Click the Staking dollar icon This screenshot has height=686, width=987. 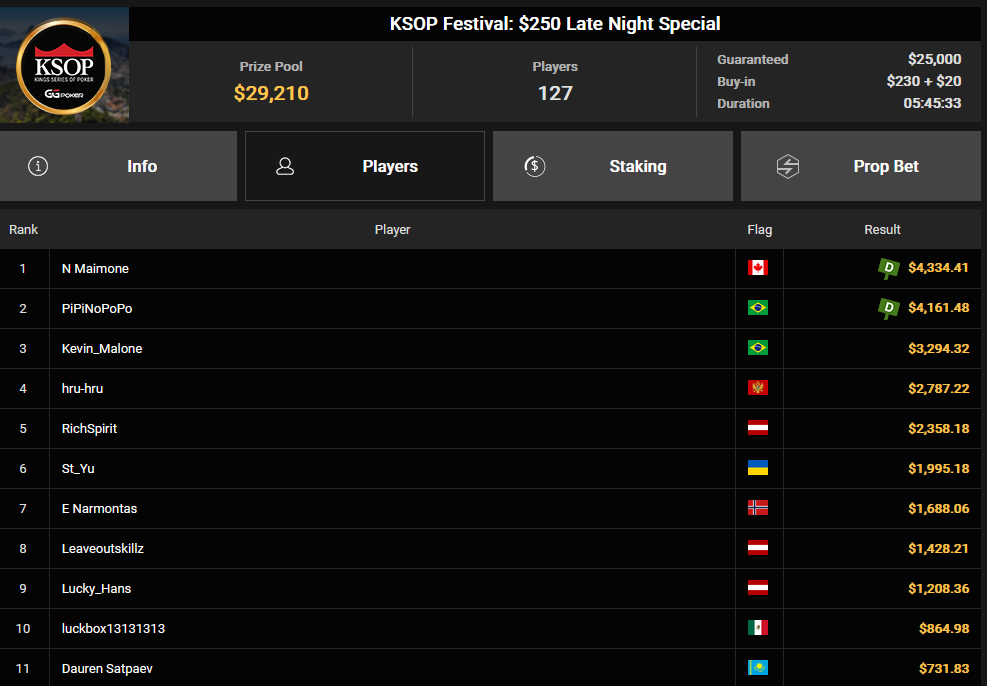(x=534, y=166)
